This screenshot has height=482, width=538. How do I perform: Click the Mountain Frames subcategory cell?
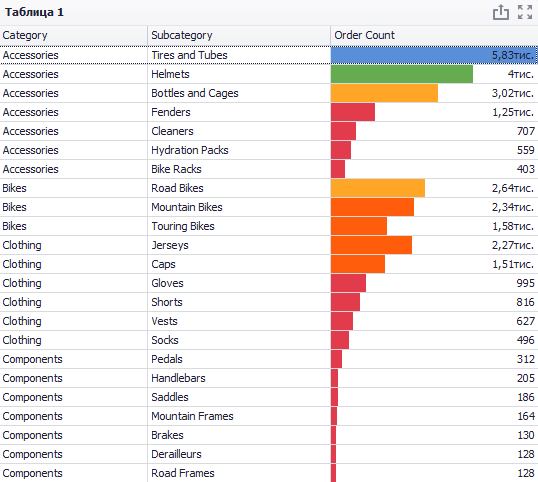[239, 416]
